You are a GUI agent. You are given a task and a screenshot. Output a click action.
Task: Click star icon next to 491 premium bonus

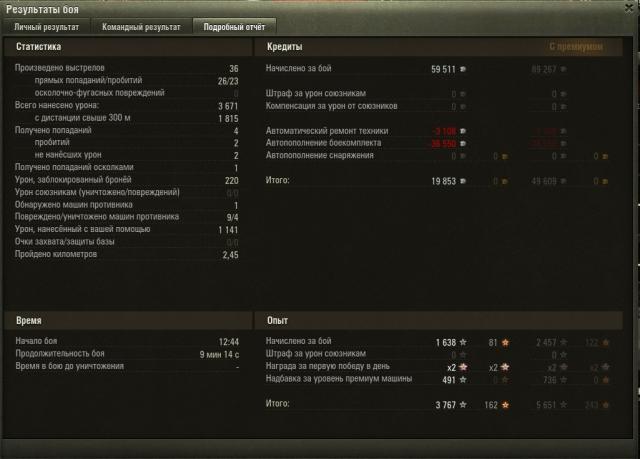point(463,379)
